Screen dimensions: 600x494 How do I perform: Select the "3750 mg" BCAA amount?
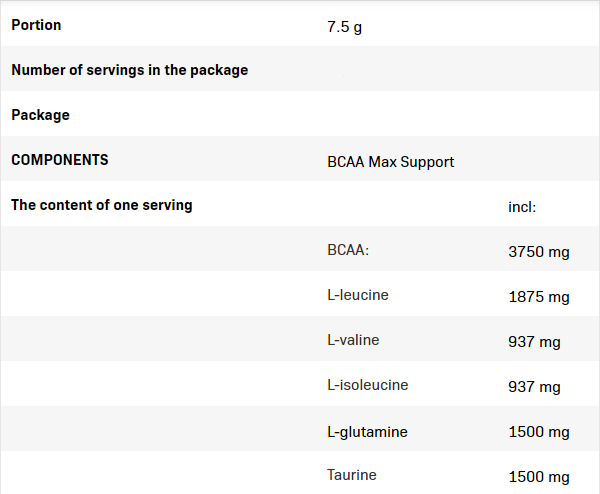[x=538, y=252]
